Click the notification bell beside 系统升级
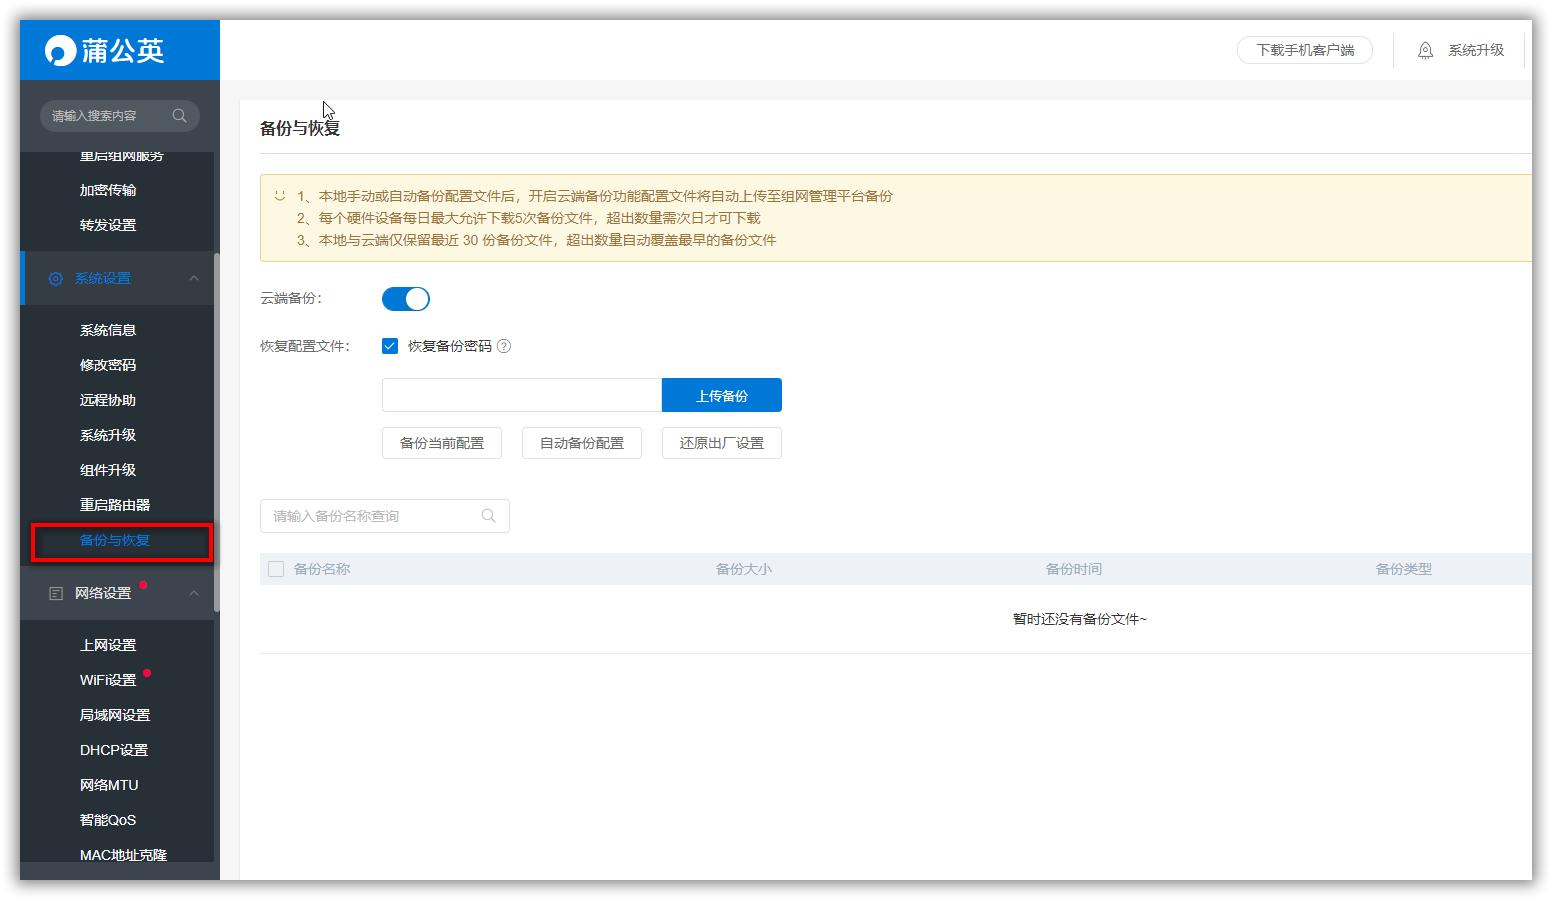This screenshot has width=1552, height=900. 1424,49
